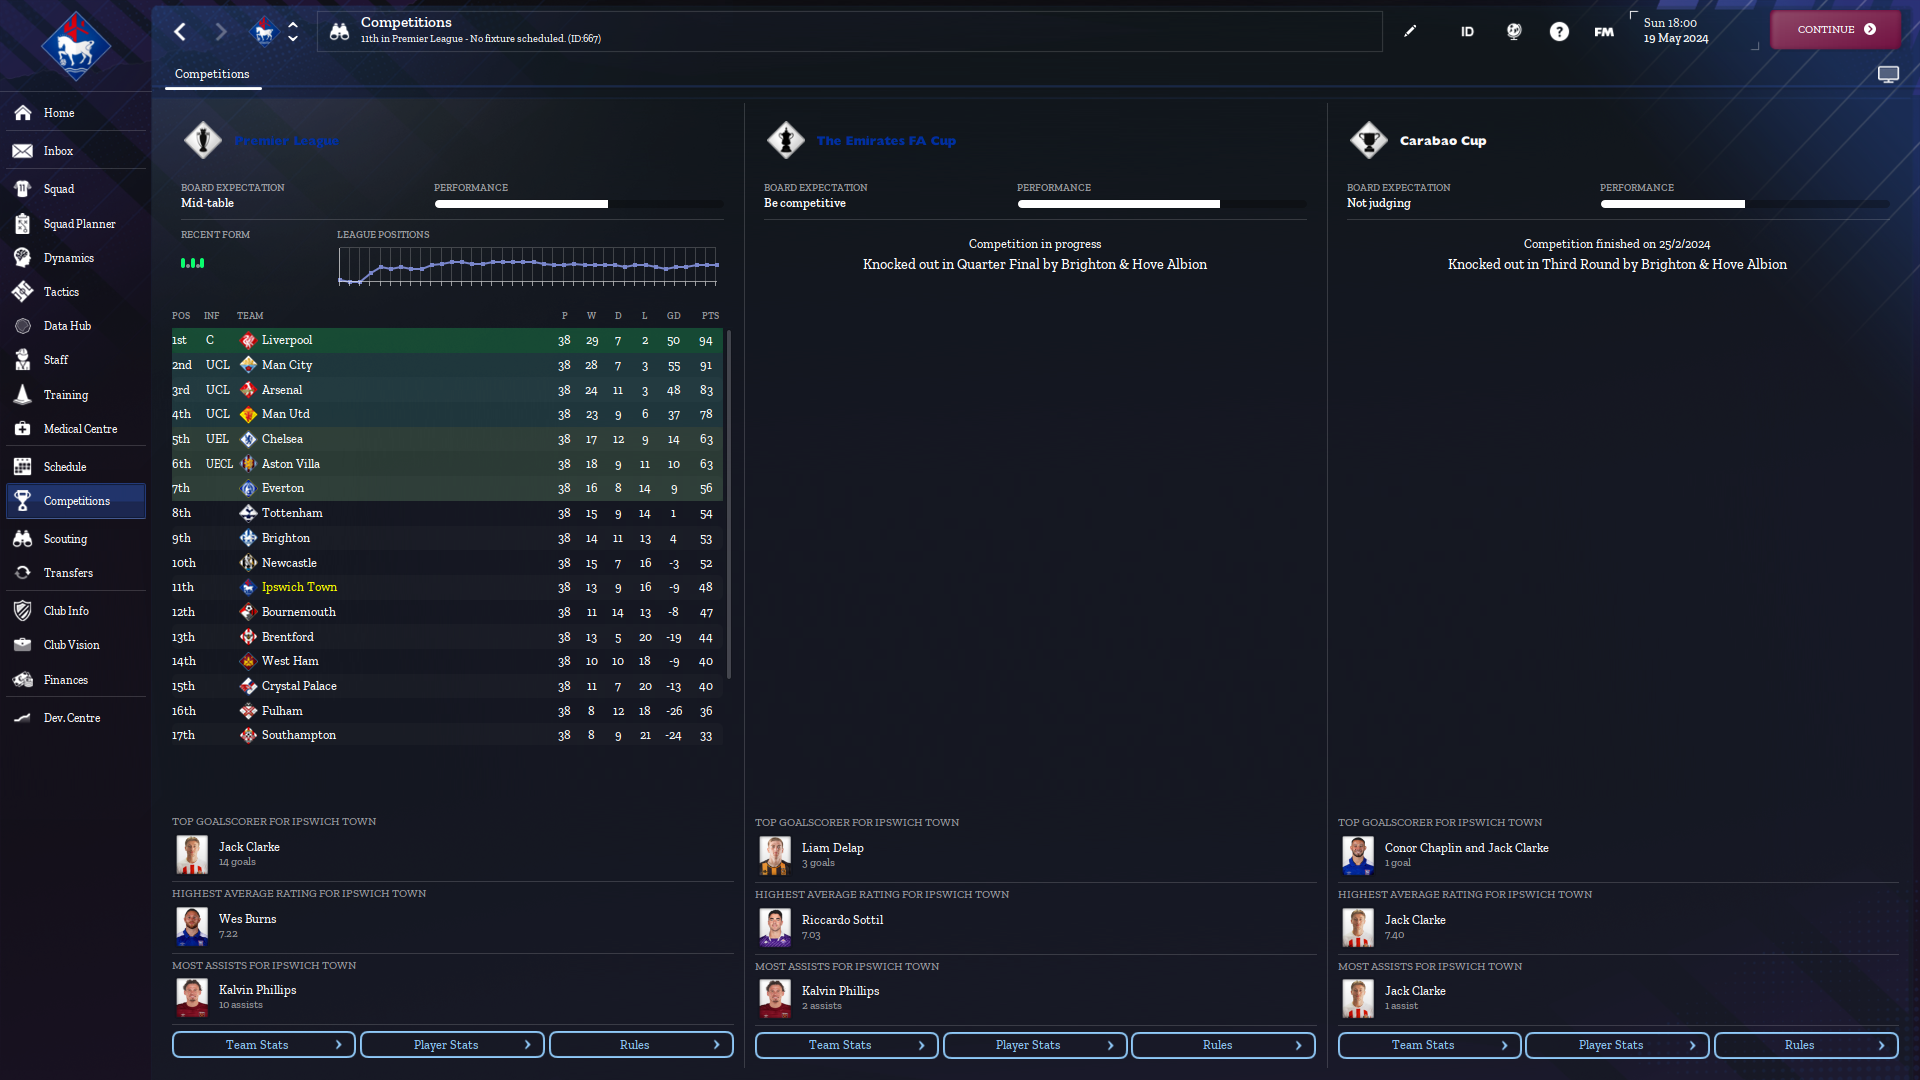This screenshot has height=1080, width=1920.
Task: Open FA Cup Player Stats button
Action: [1035, 1045]
